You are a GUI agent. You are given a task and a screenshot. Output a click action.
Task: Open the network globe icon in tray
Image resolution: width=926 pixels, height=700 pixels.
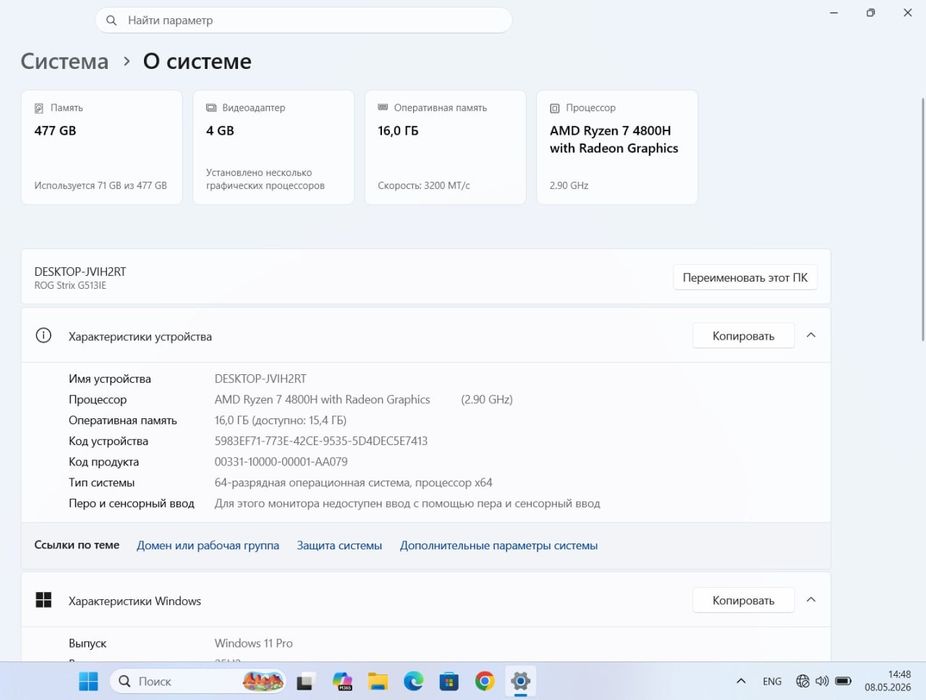coord(802,681)
